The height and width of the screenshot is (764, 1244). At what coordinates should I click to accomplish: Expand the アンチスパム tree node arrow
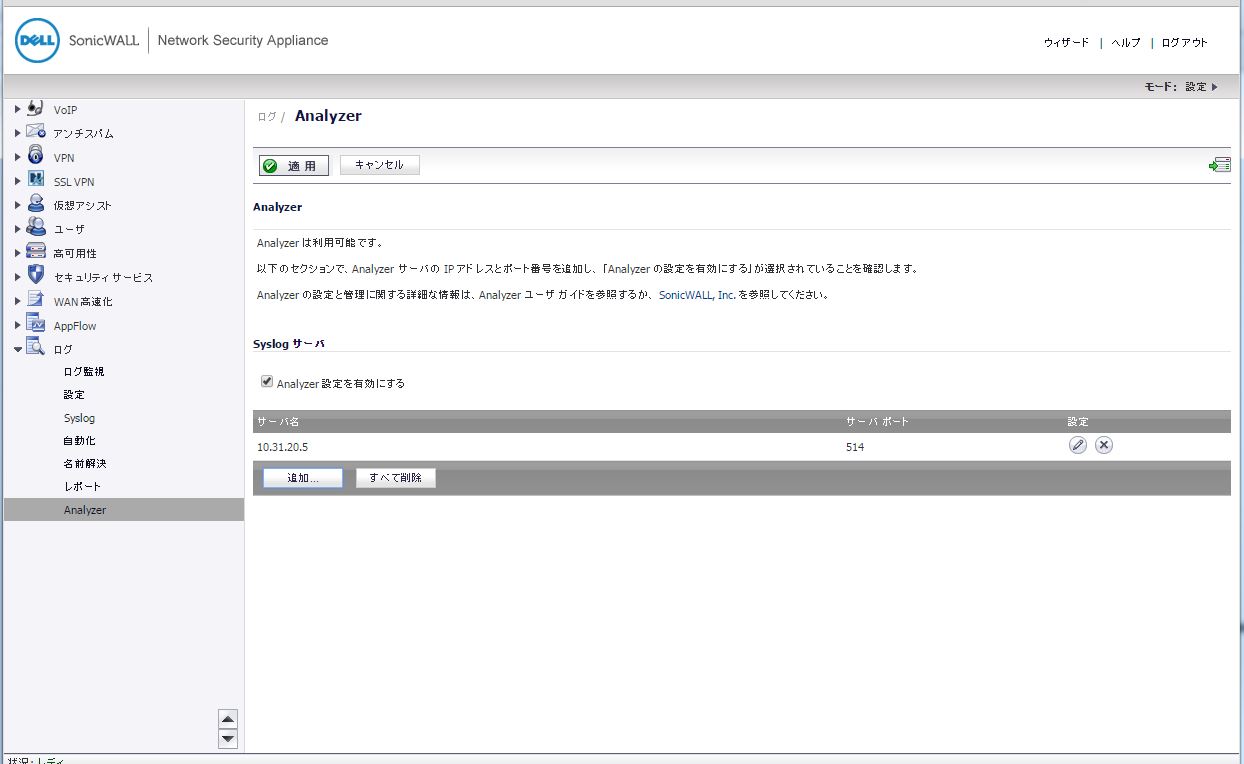coord(17,133)
